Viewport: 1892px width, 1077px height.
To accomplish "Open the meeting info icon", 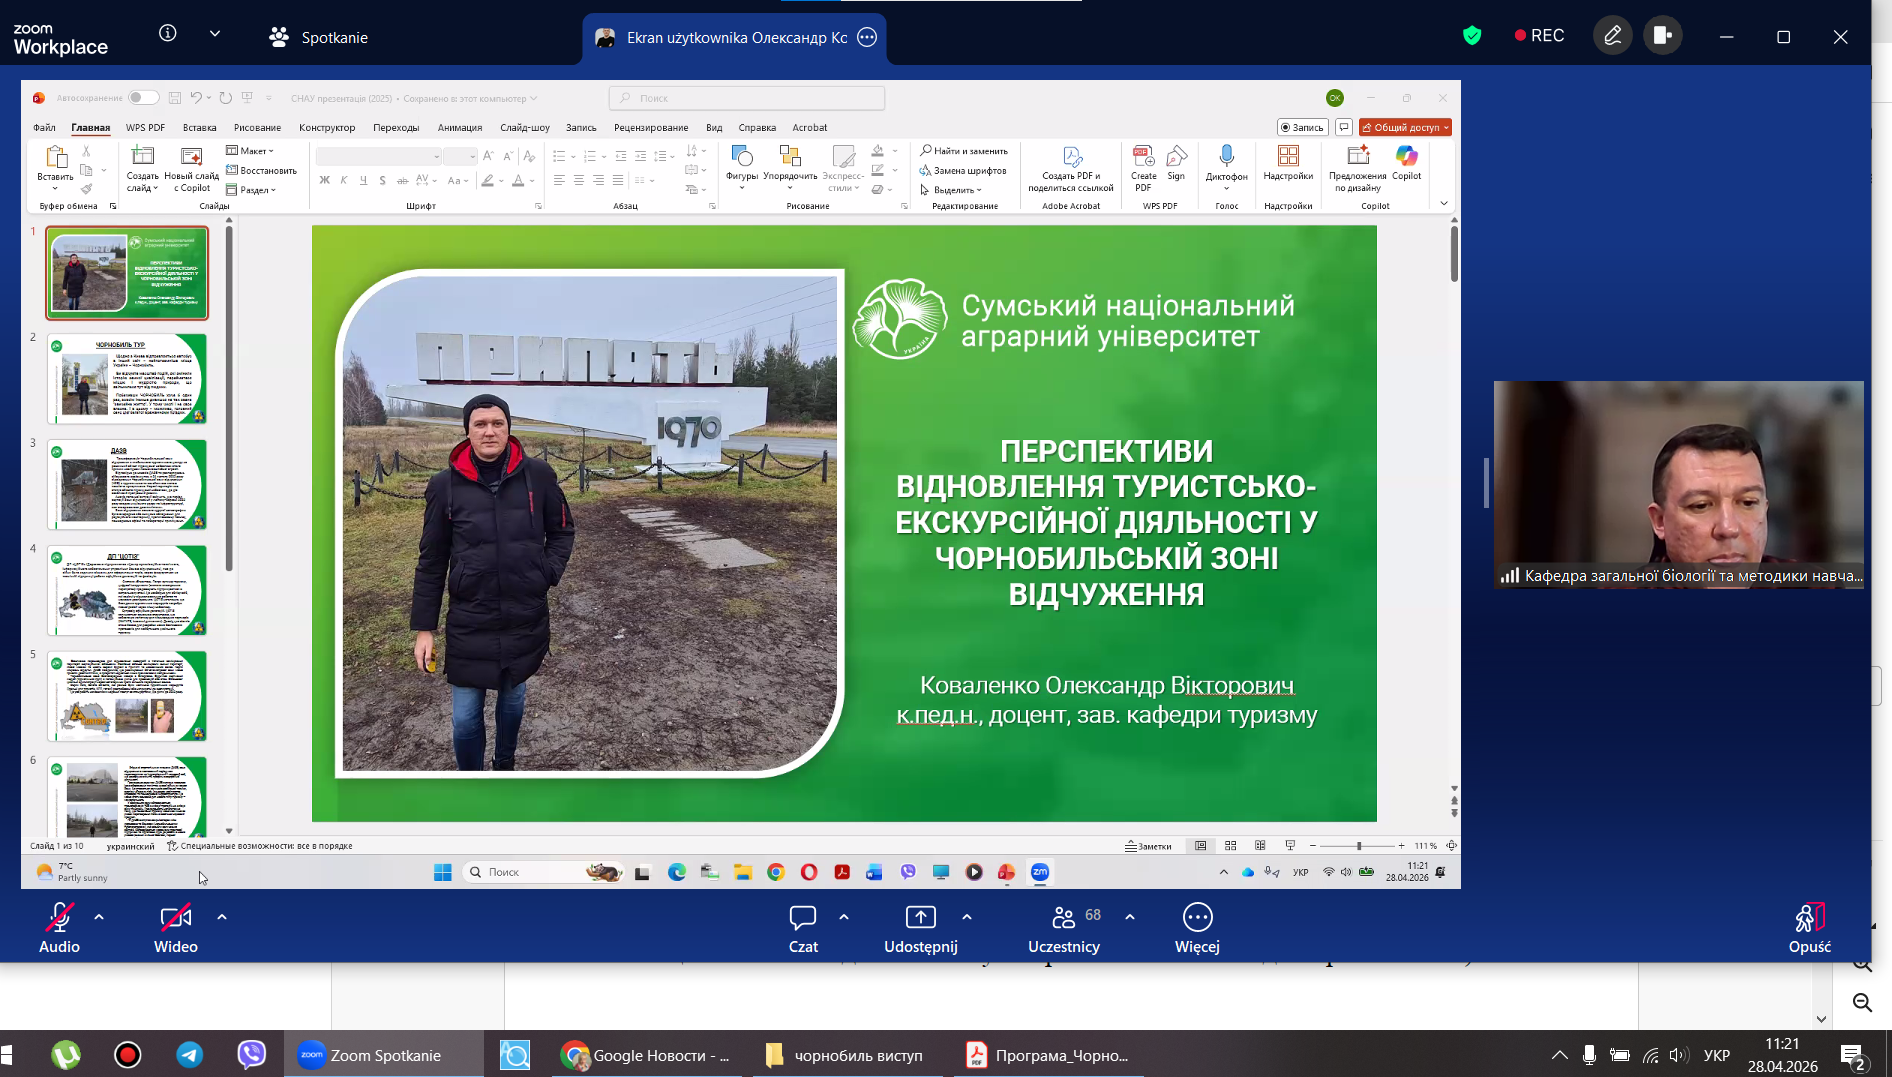I will click(x=168, y=34).
